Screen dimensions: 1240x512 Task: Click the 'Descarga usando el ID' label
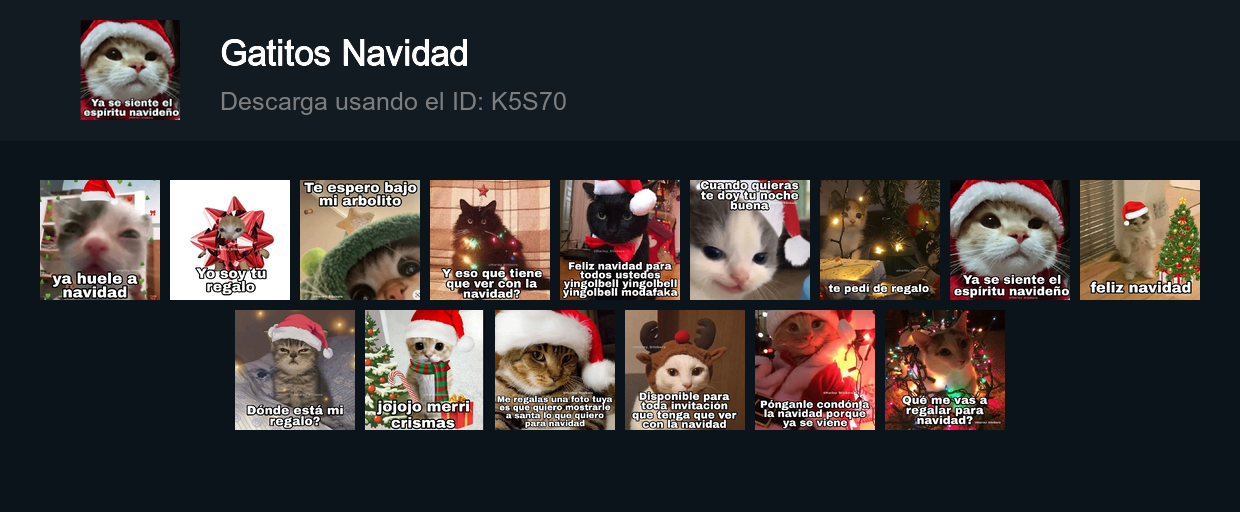[x=352, y=102]
